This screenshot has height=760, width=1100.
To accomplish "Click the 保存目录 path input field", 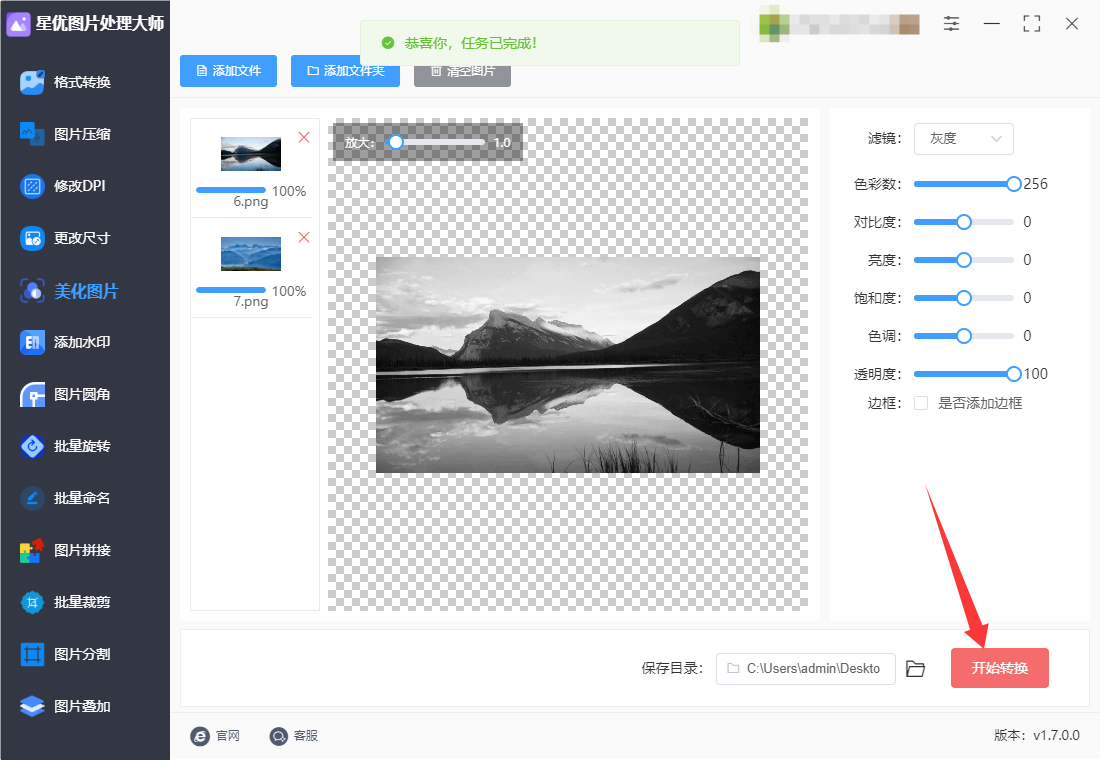I will pyautogui.click(x=805, y=669).
